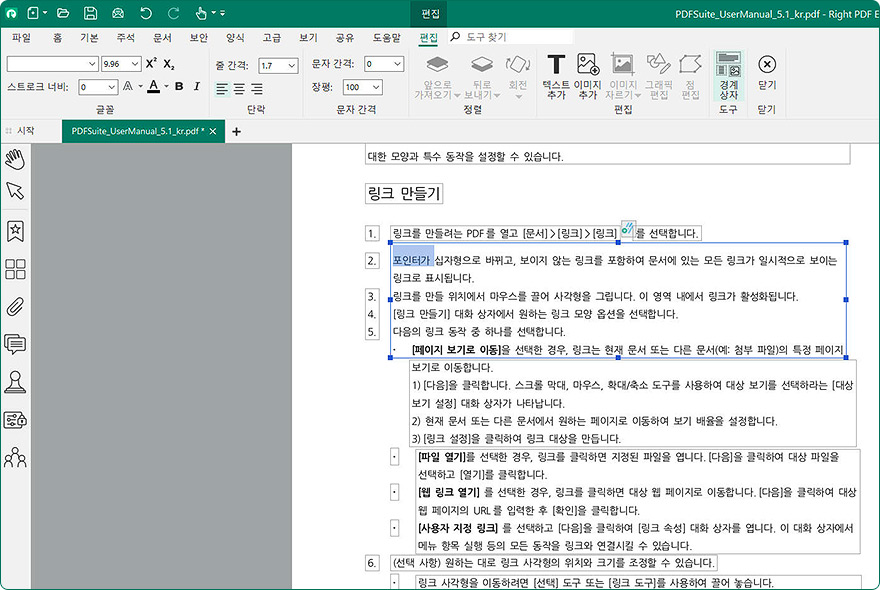The image size is (880, 590).
Task: Expand the new document dropdown arrow
Action: tap(45, 13)
